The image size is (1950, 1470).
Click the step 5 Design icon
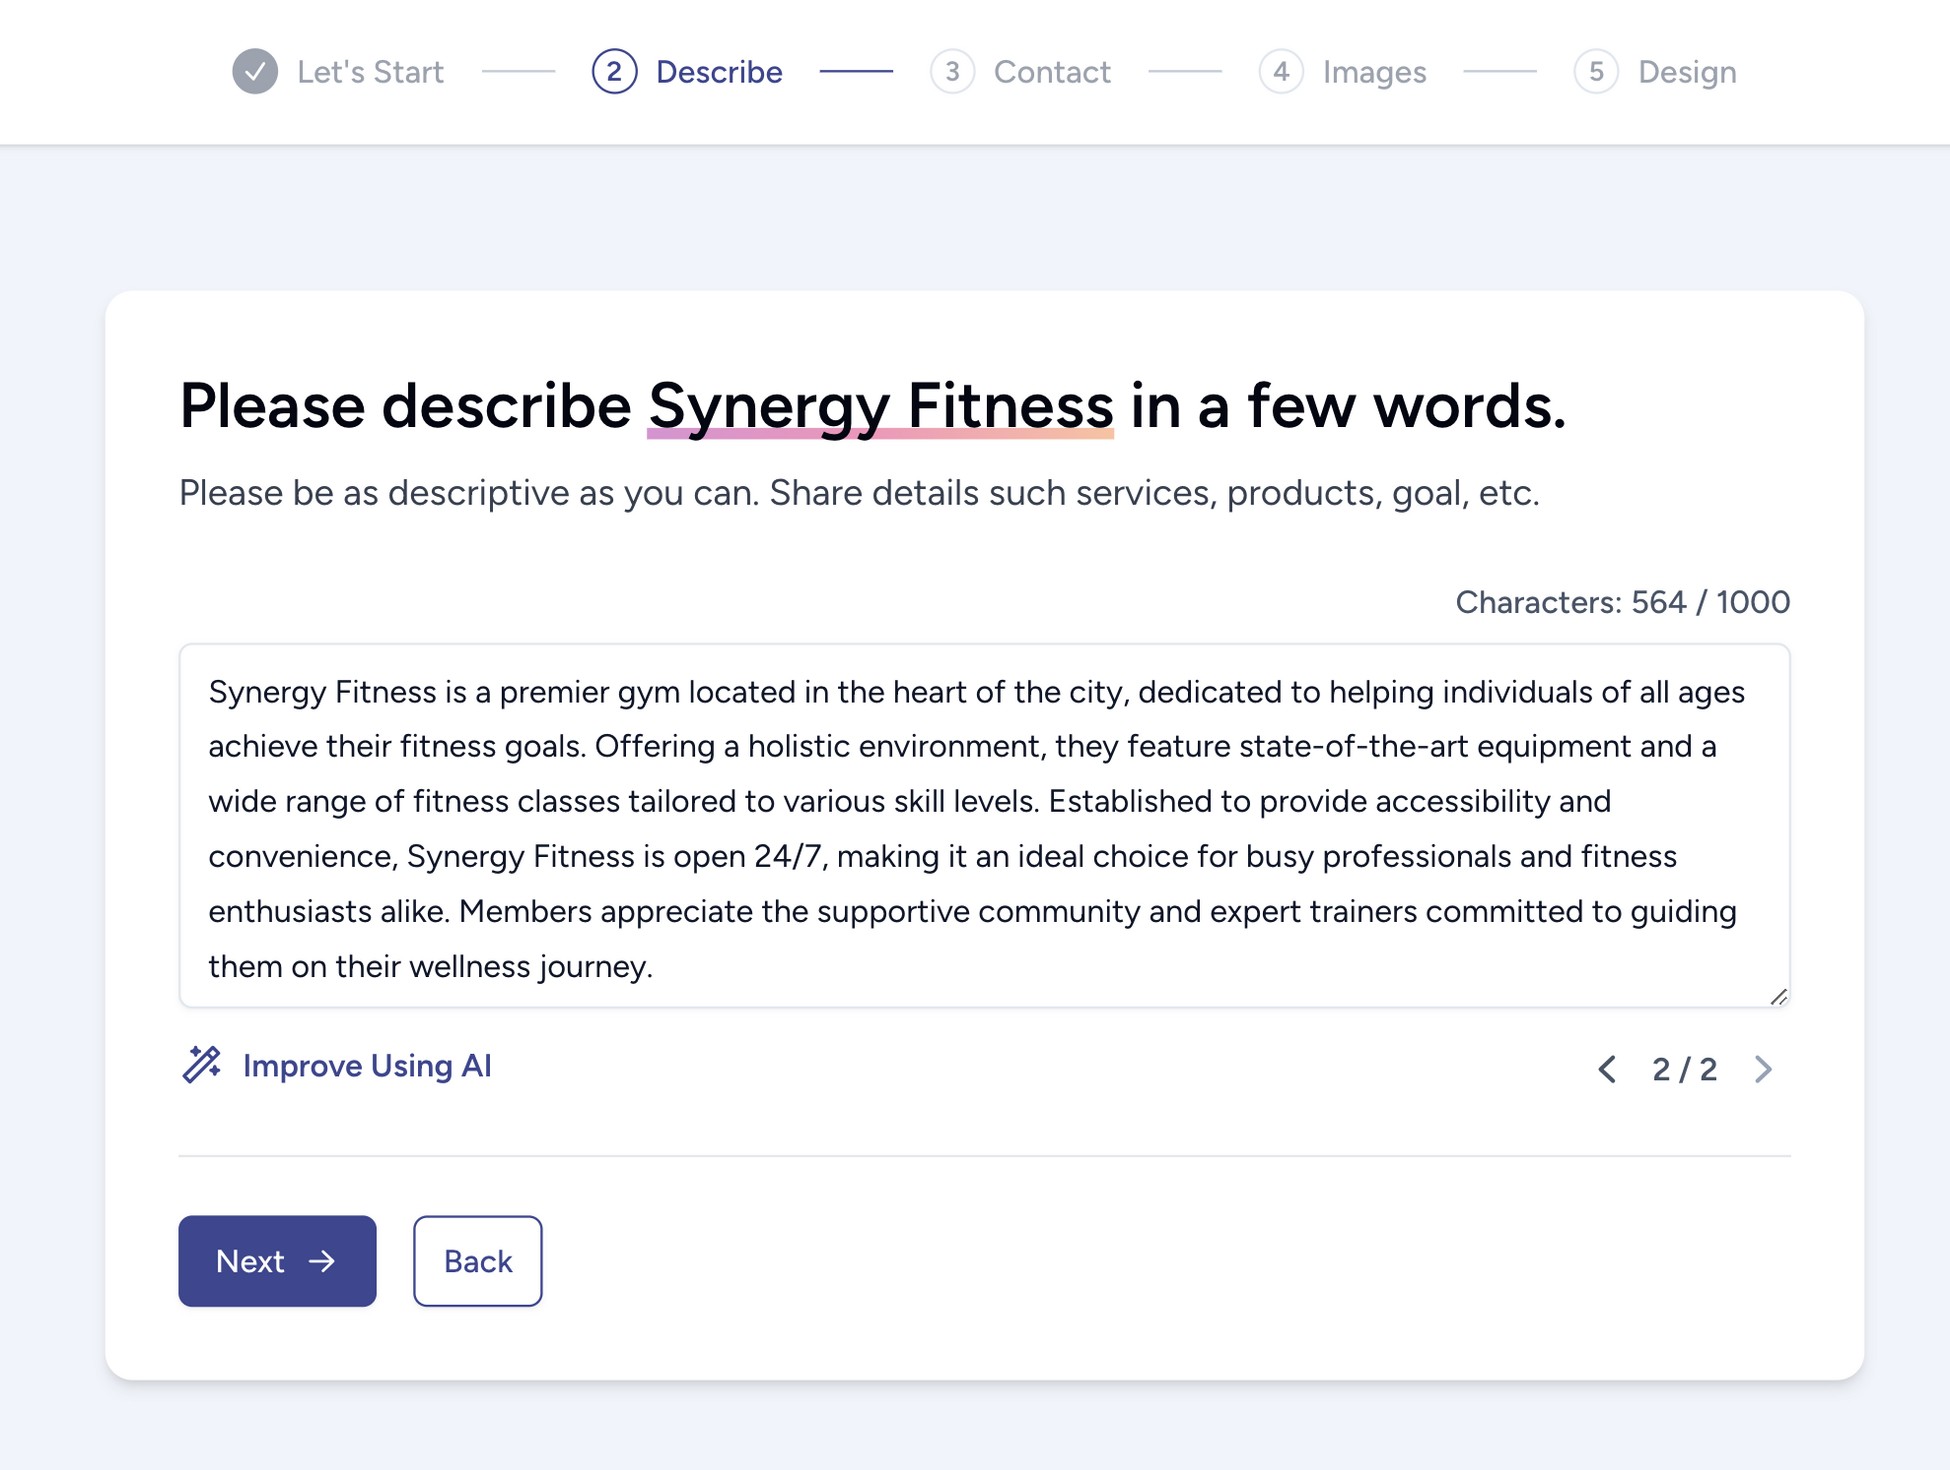tap(1596, 71)
